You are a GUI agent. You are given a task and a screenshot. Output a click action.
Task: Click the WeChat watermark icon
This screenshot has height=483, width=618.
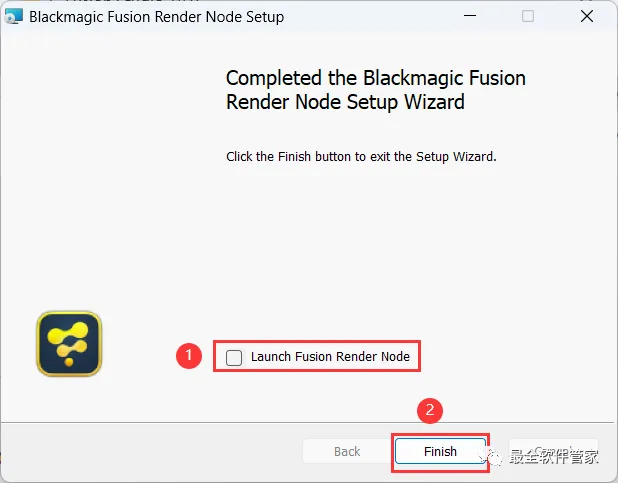490,457
